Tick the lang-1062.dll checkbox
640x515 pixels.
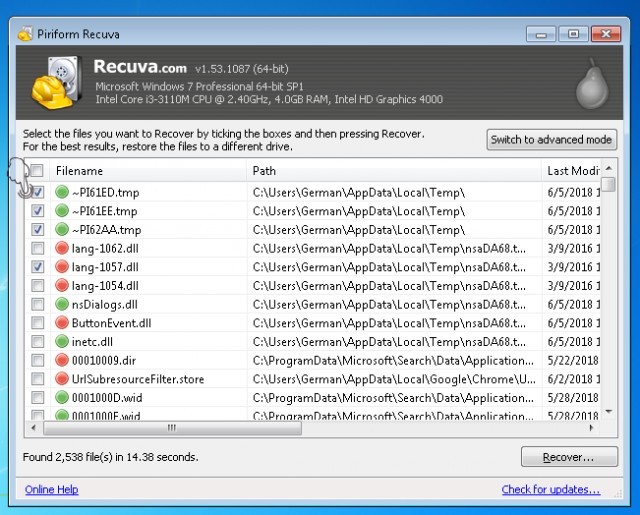[38, 248]
